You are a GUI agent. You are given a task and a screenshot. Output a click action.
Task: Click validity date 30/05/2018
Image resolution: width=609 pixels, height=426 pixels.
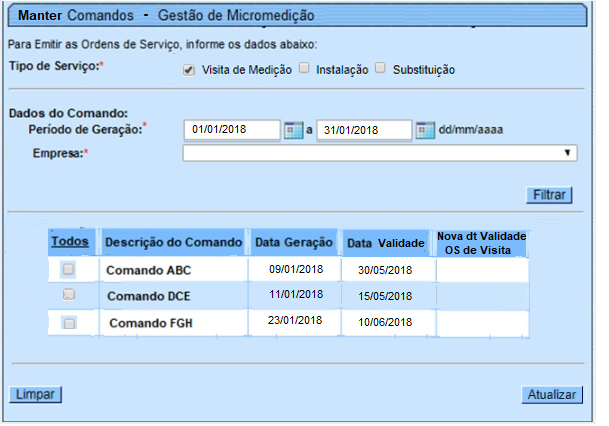click(385, 270)
